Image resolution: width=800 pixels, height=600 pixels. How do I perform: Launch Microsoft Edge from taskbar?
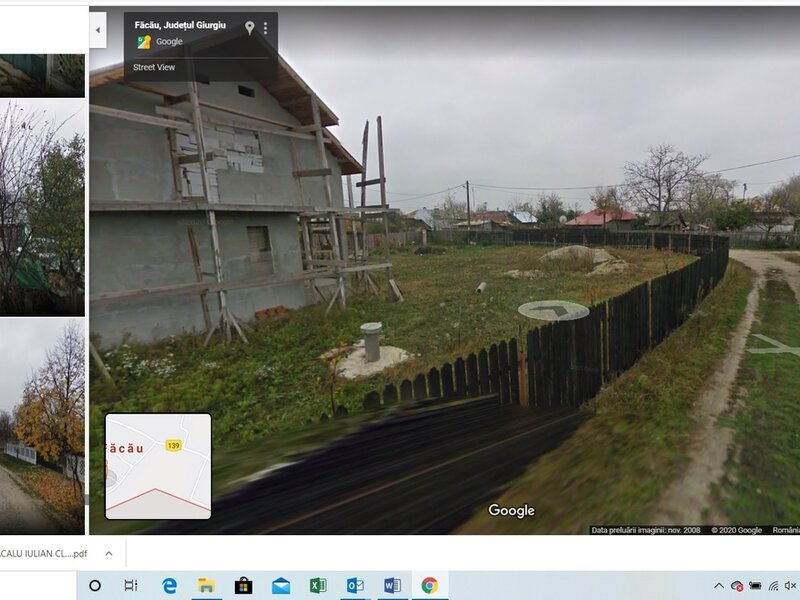coord(169,585)
